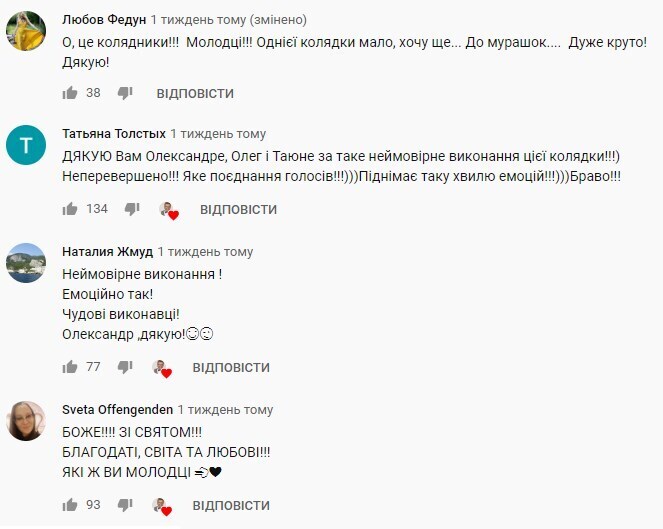Like Наталия Жмуд's comment
This screenshot has height=529, width=663.
tap(70, 367)
